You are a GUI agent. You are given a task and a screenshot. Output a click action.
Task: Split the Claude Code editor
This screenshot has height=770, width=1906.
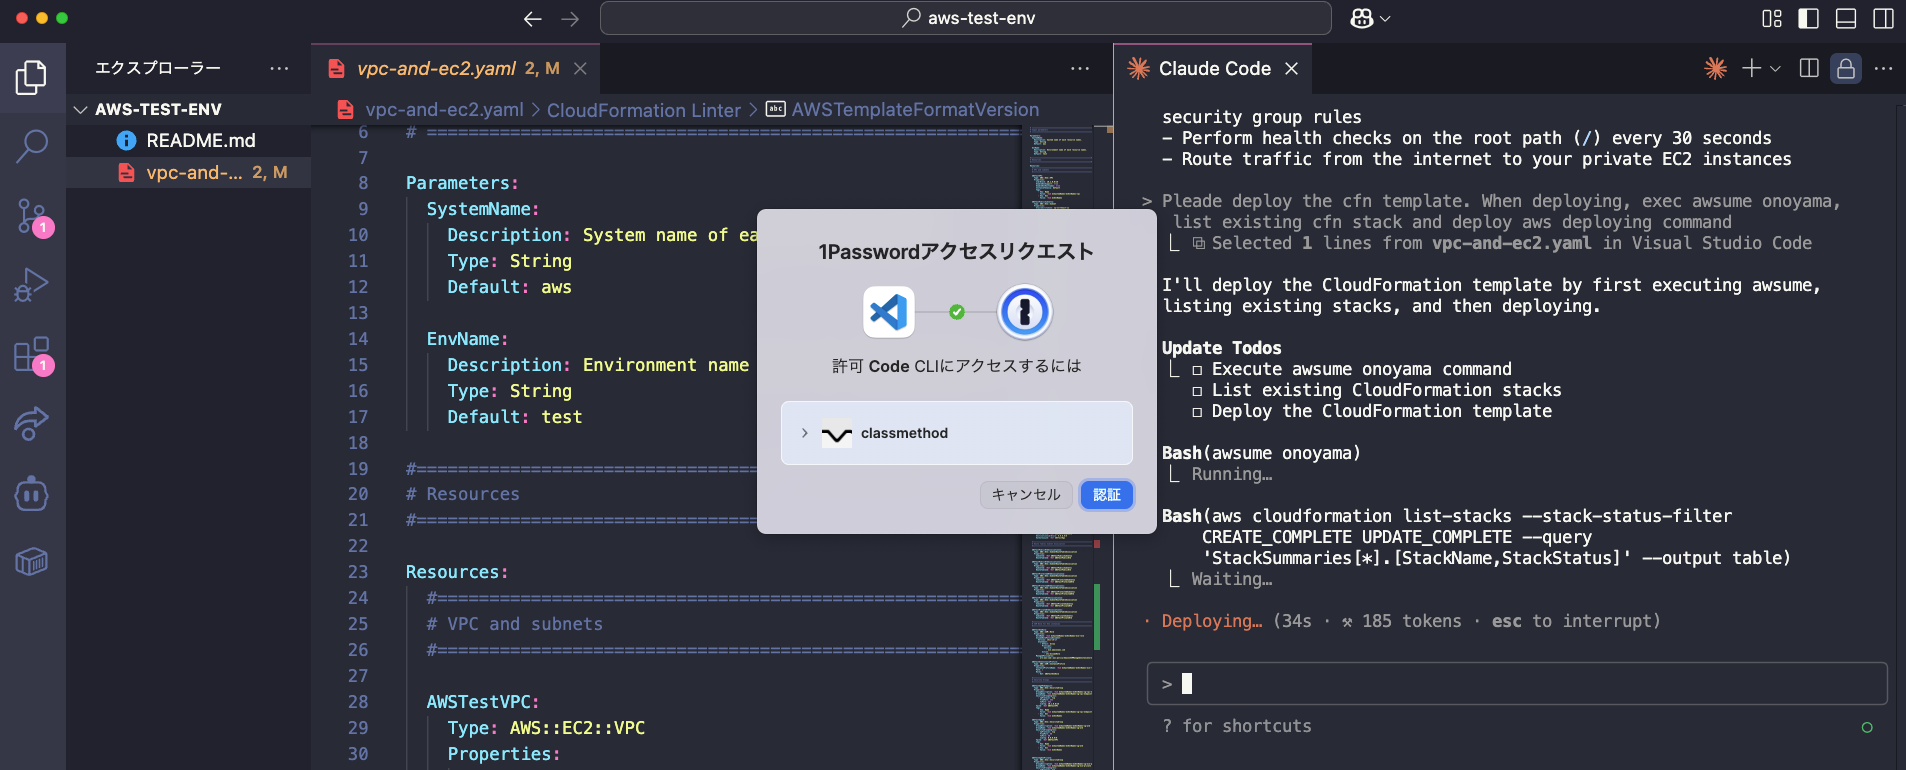1809,68
